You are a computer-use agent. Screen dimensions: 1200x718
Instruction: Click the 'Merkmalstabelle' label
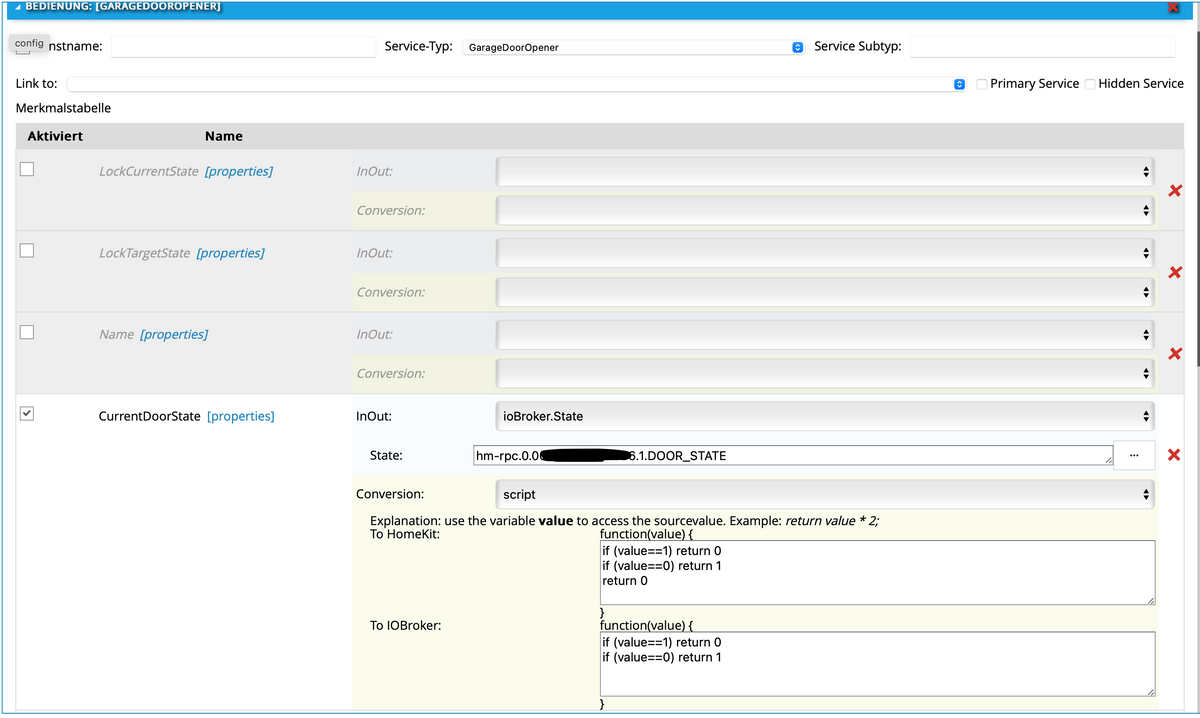64,107
